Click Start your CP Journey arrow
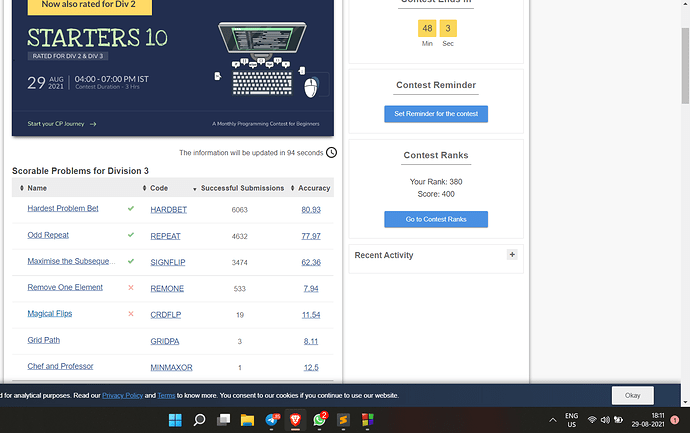 93,124
